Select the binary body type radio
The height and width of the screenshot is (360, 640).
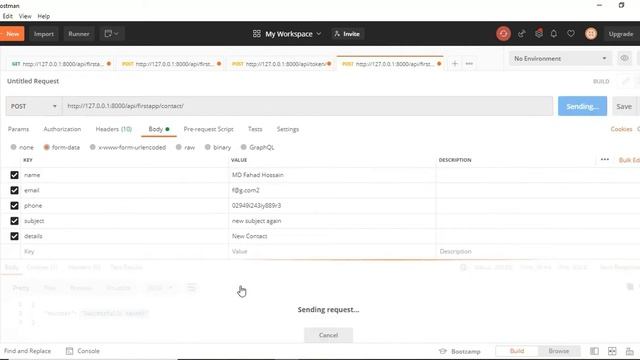click(x=208, y=147)
